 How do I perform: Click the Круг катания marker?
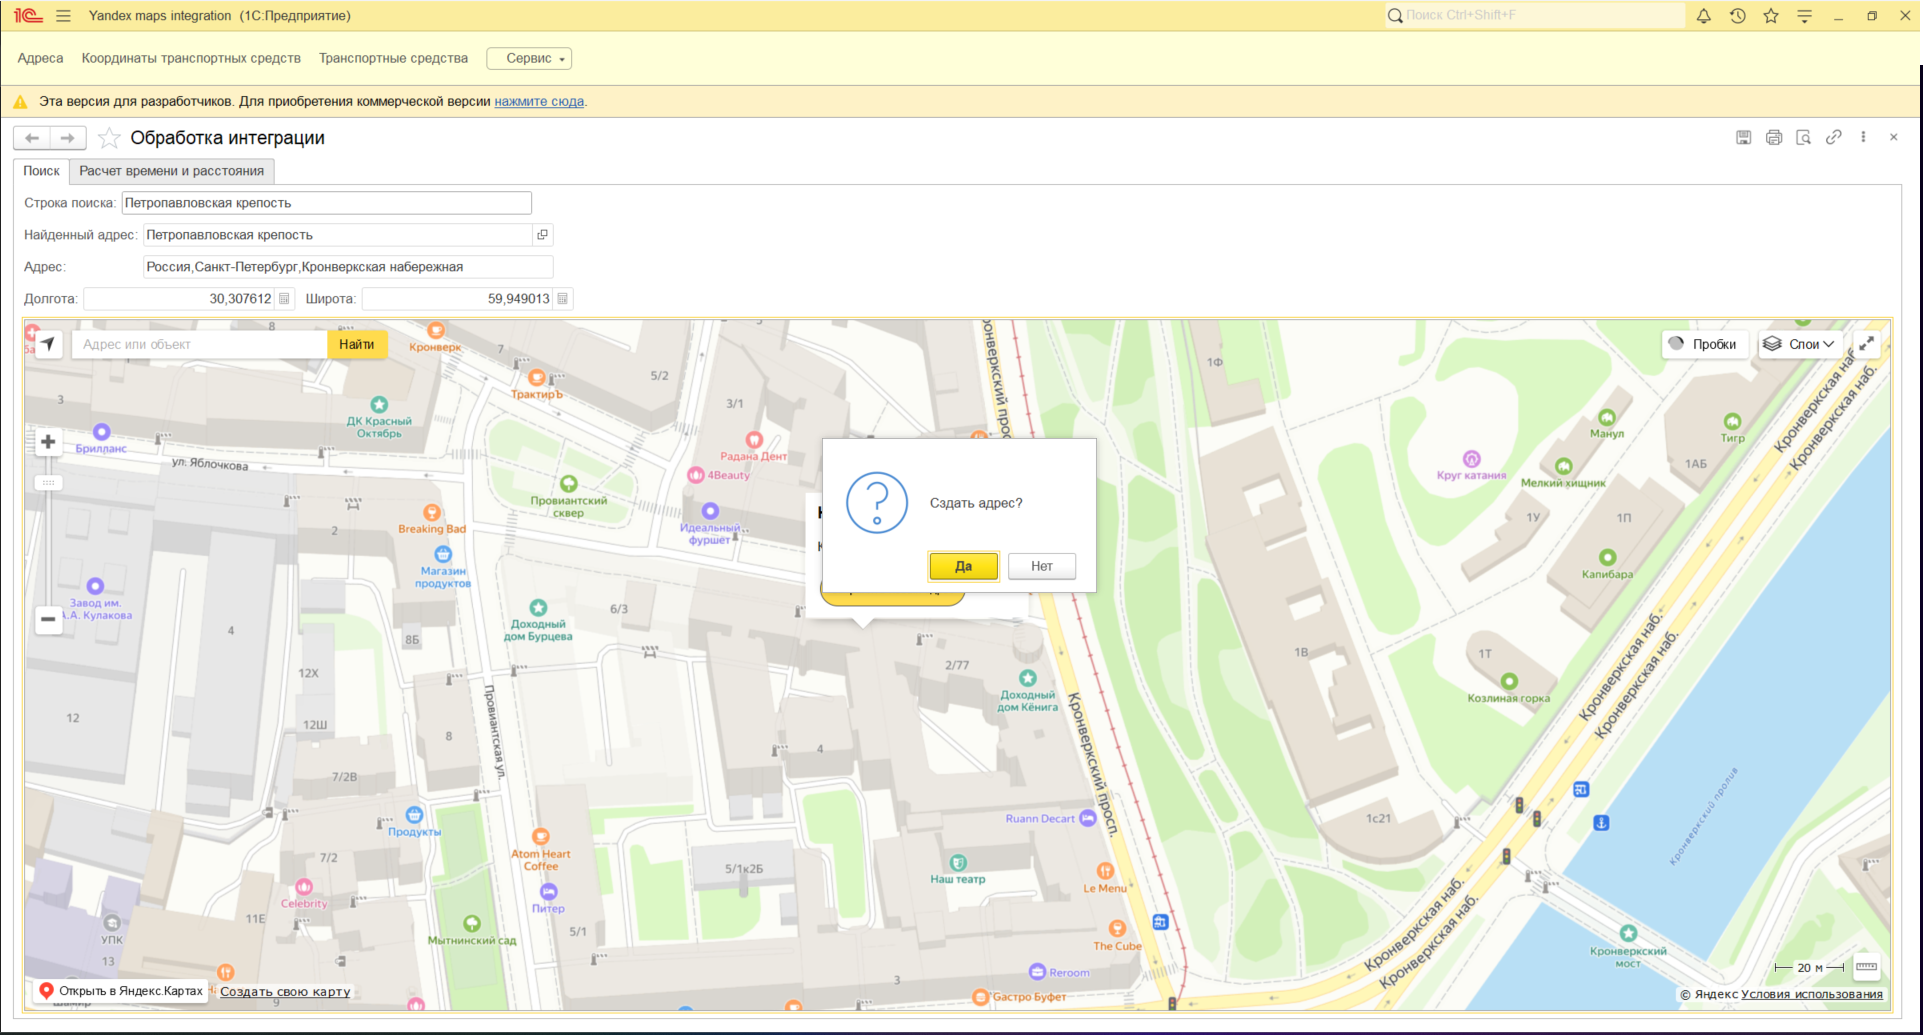1471,459
